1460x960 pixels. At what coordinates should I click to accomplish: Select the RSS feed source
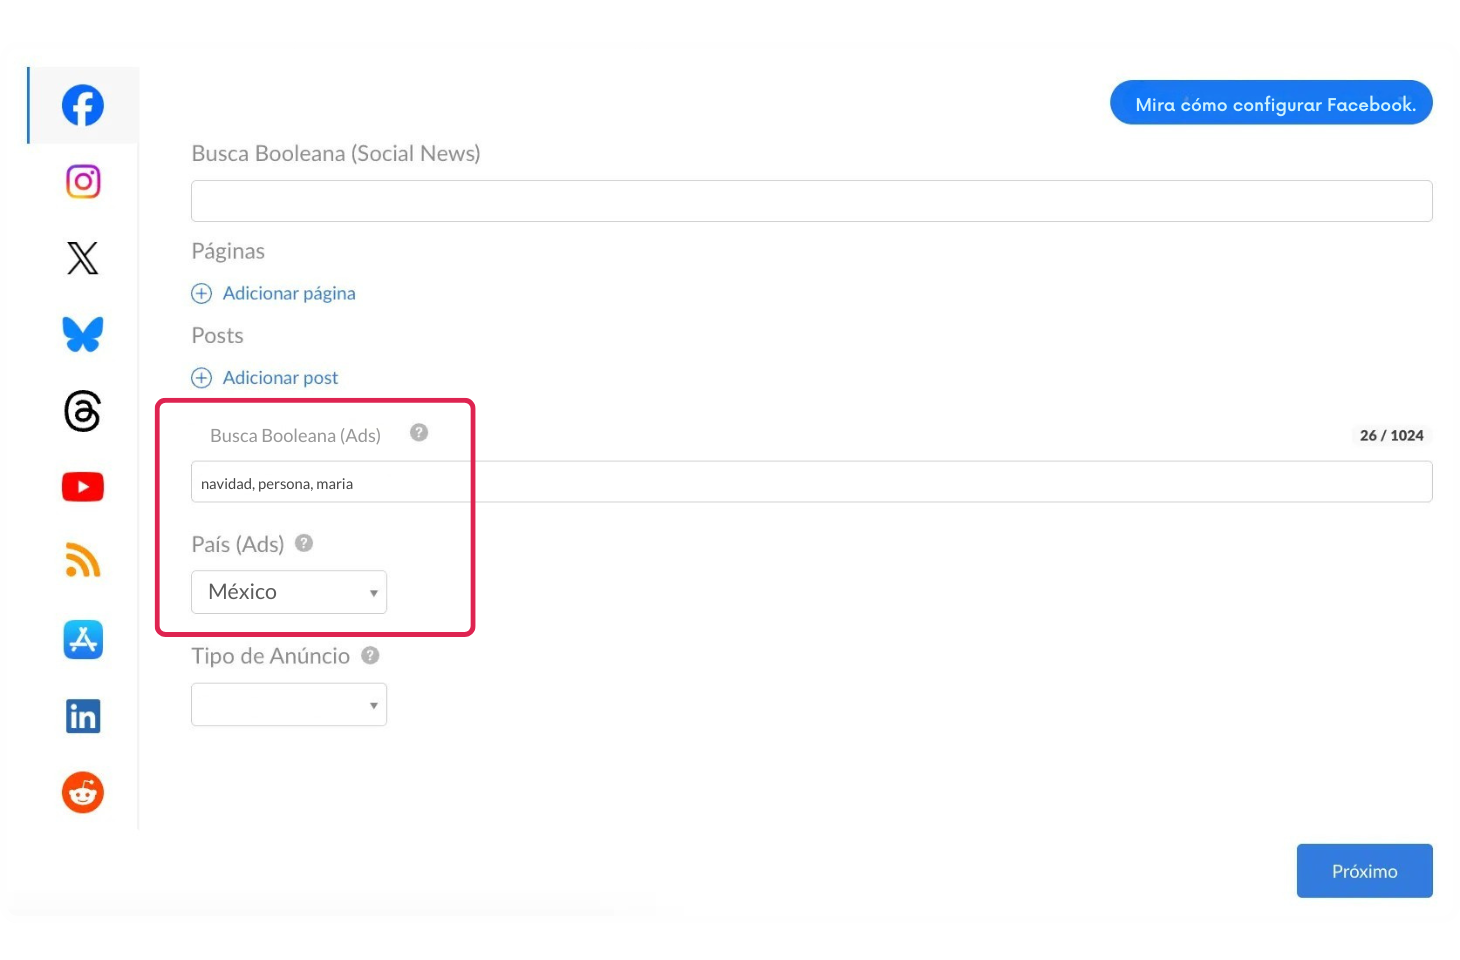pyautogui.click(x=83, y=562)
